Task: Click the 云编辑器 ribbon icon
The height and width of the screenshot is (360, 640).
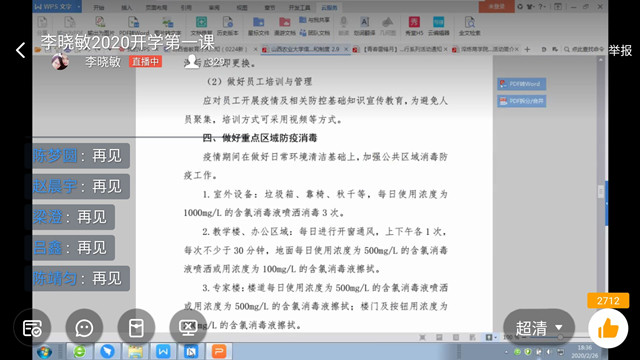Action: point(438,26)
